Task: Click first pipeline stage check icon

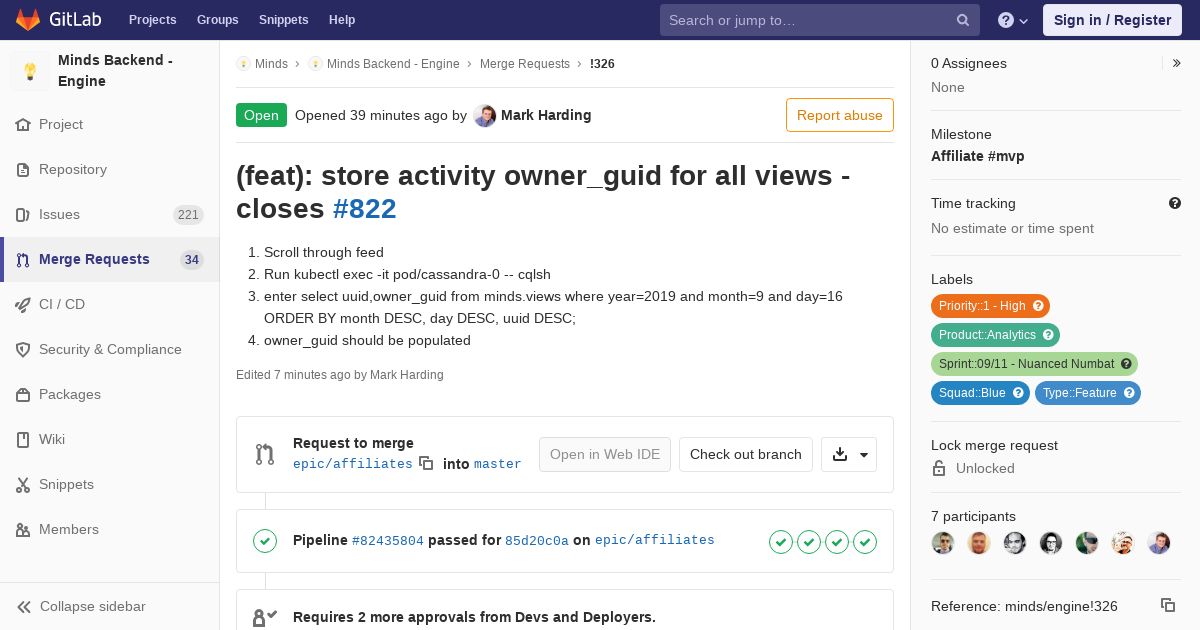Action: tap(781, 542)
